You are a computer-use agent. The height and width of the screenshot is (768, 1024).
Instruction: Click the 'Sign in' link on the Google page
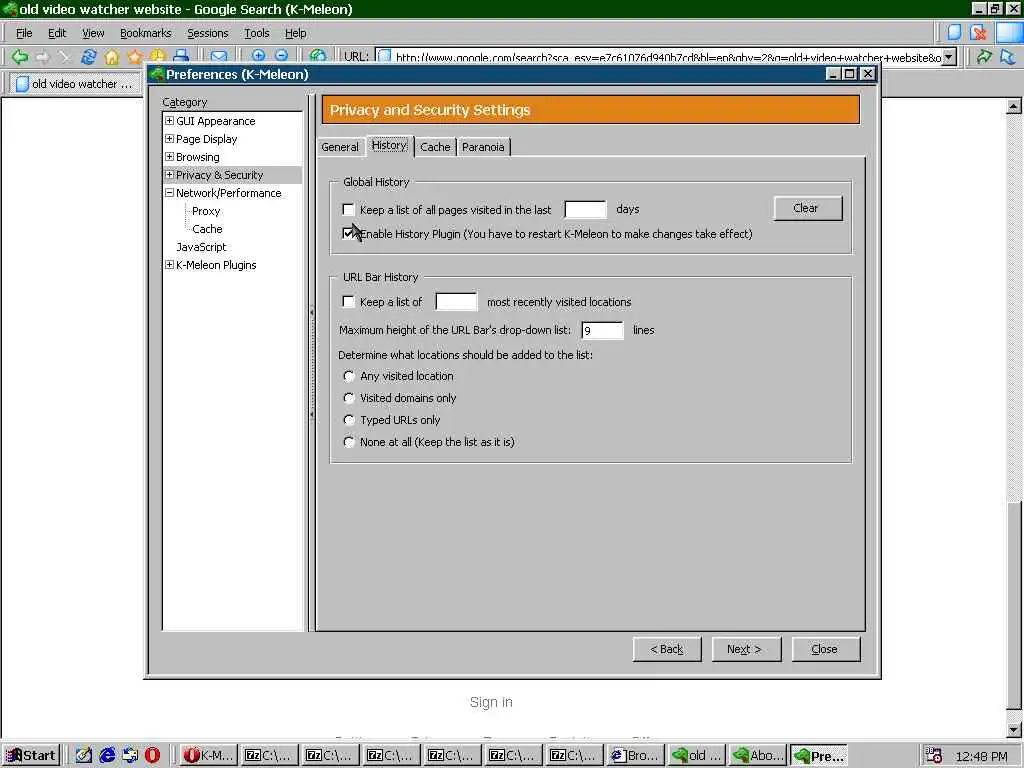(x=491, y=702)
